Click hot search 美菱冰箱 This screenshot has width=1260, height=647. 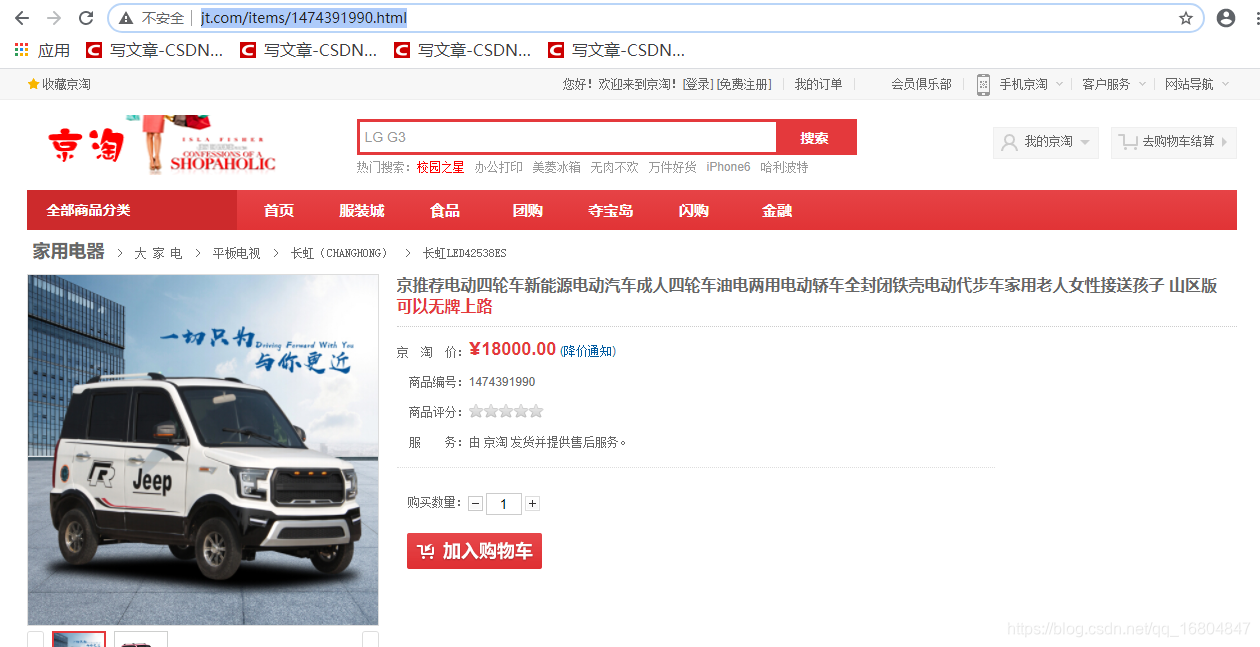point(556,167)
